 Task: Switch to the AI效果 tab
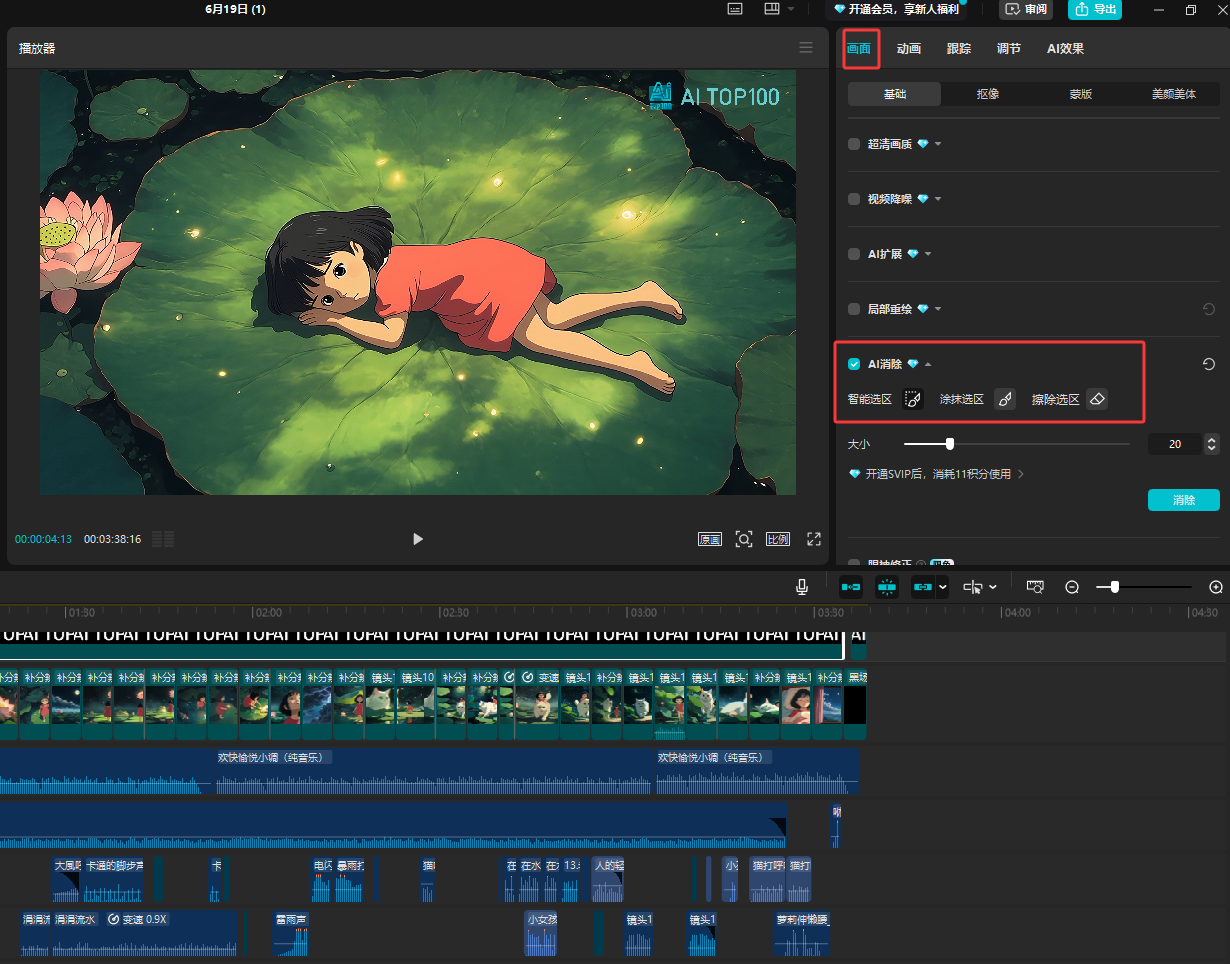[1065, 49]
